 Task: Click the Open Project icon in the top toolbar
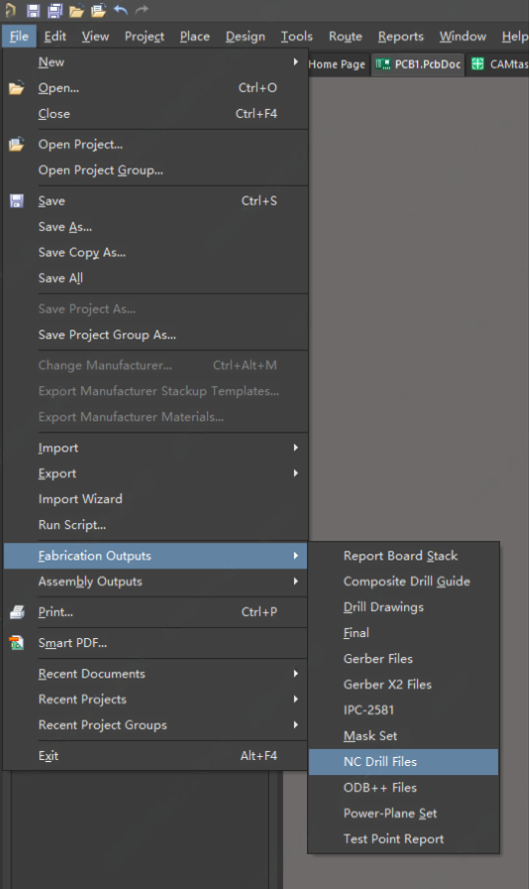click(99, 10)
